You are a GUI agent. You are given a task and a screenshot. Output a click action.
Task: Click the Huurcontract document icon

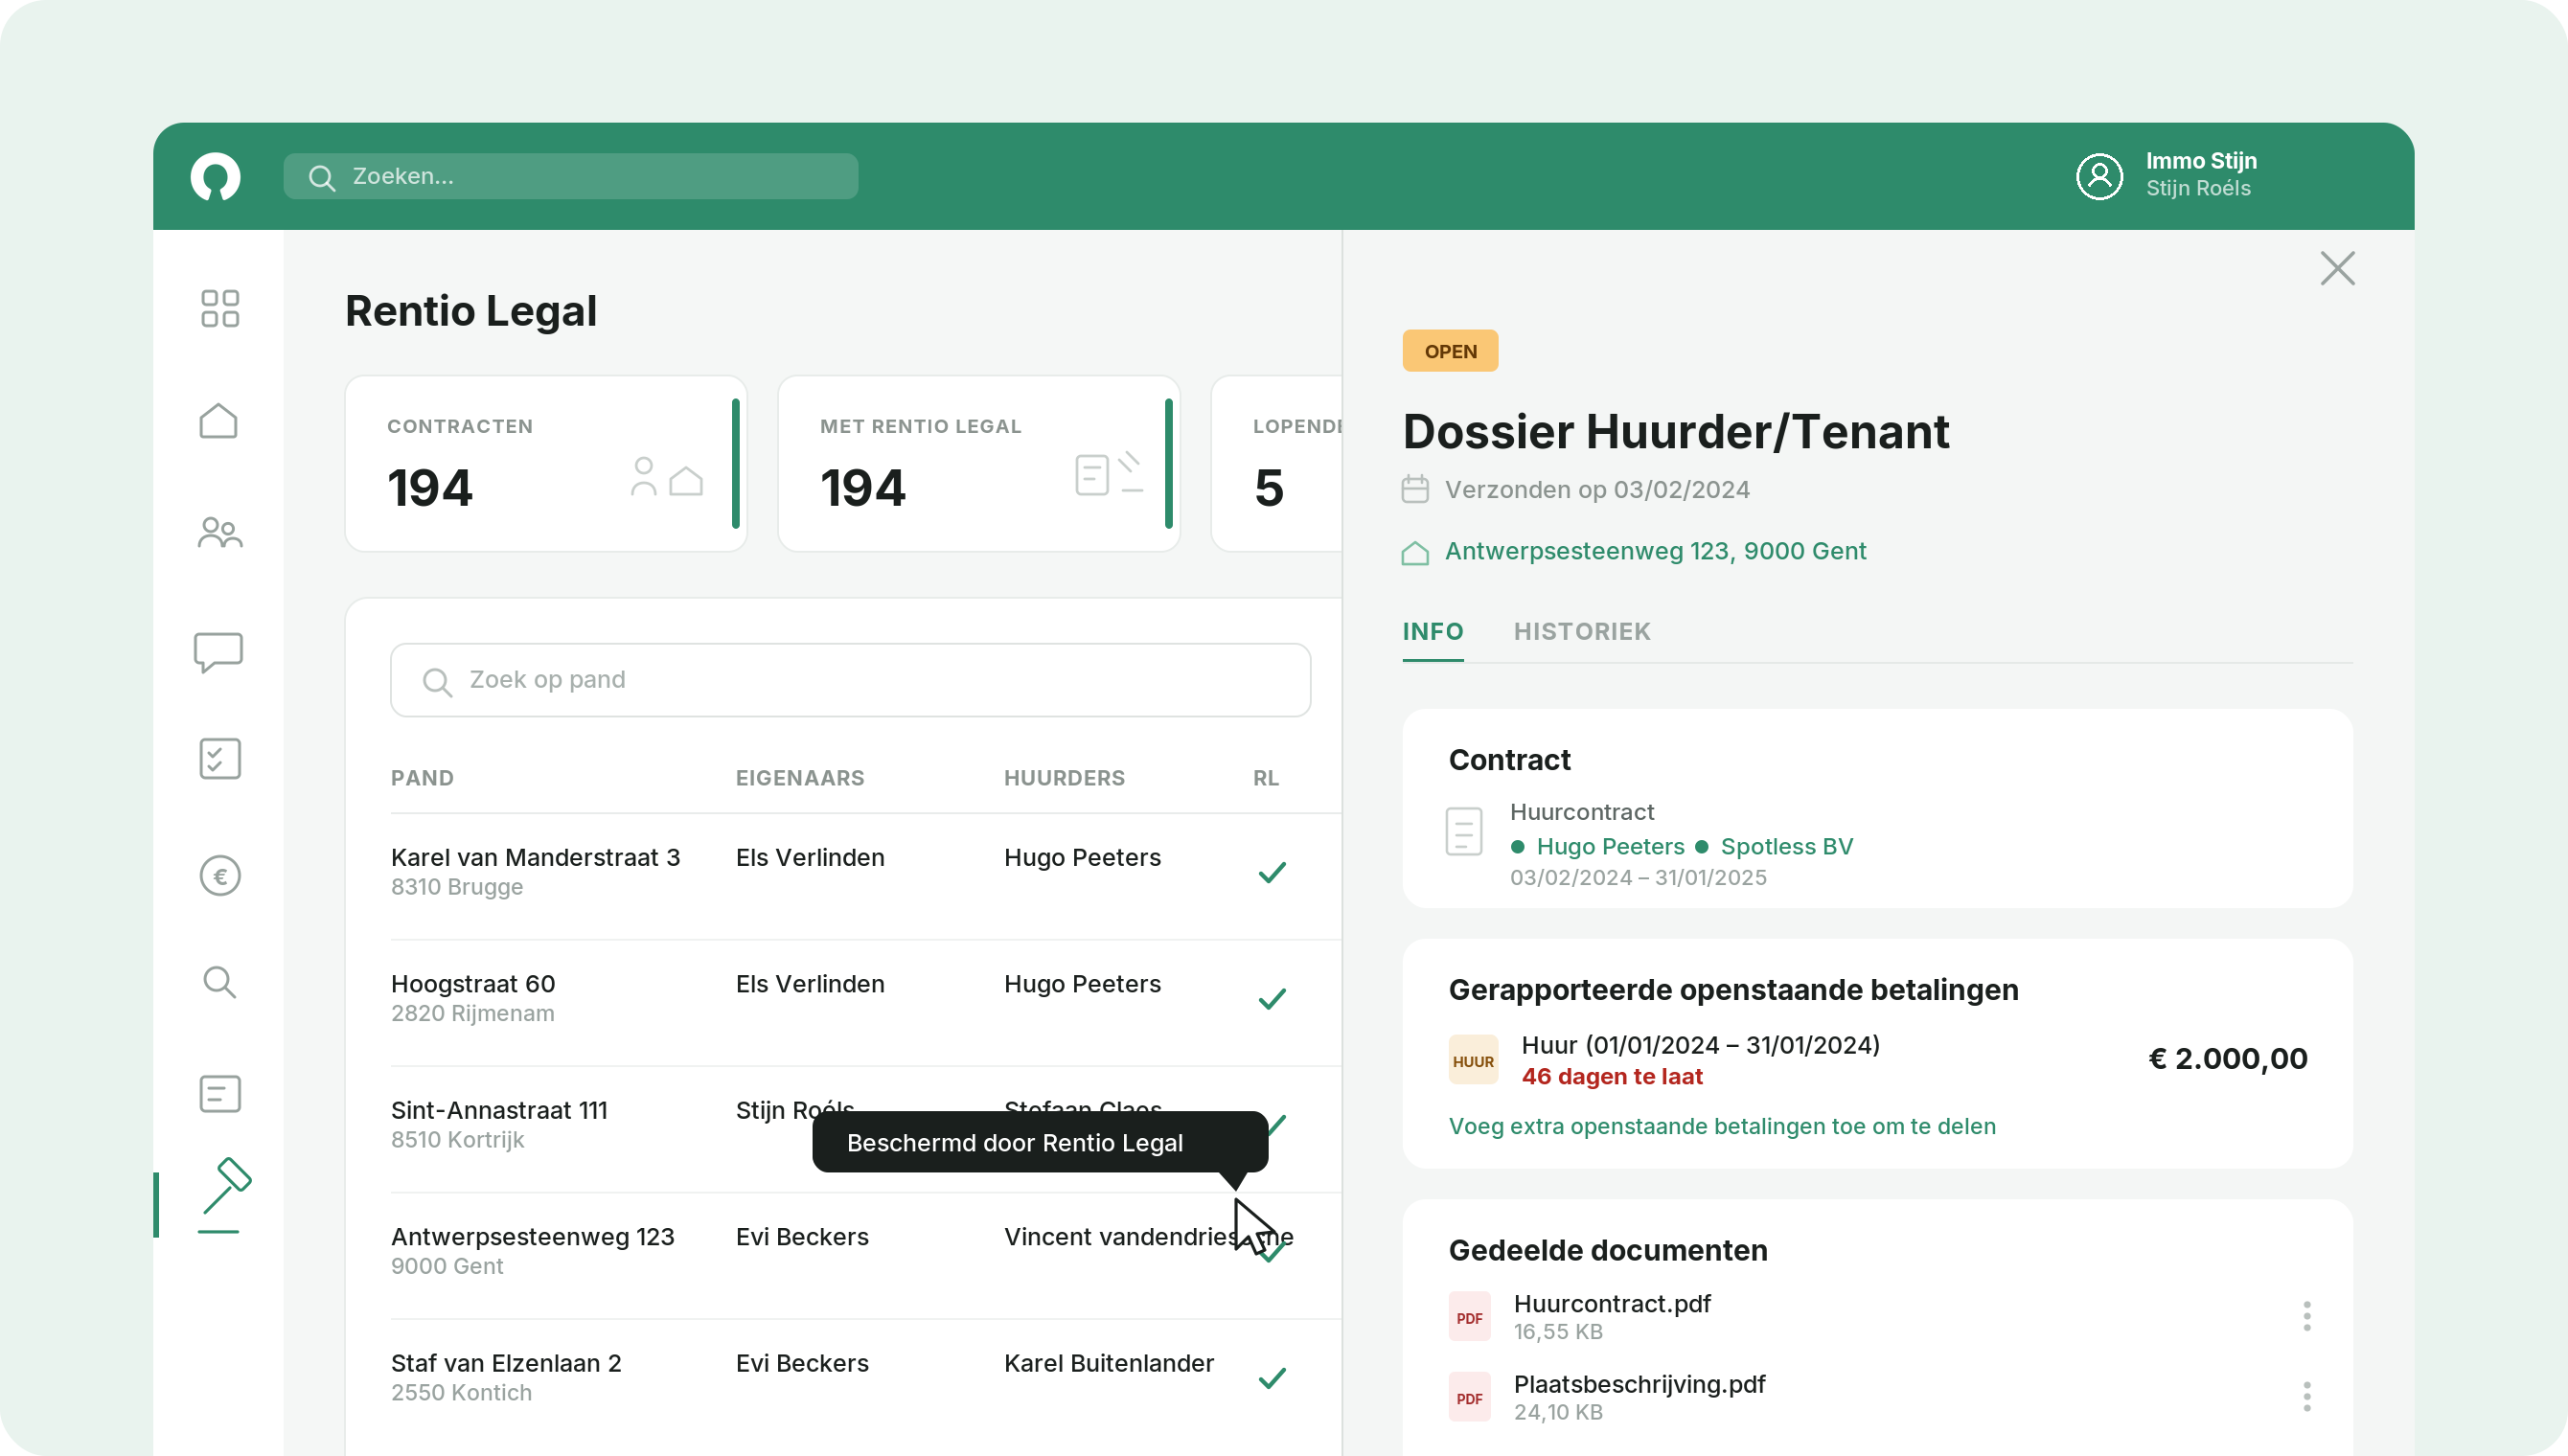coord(1463,831)
